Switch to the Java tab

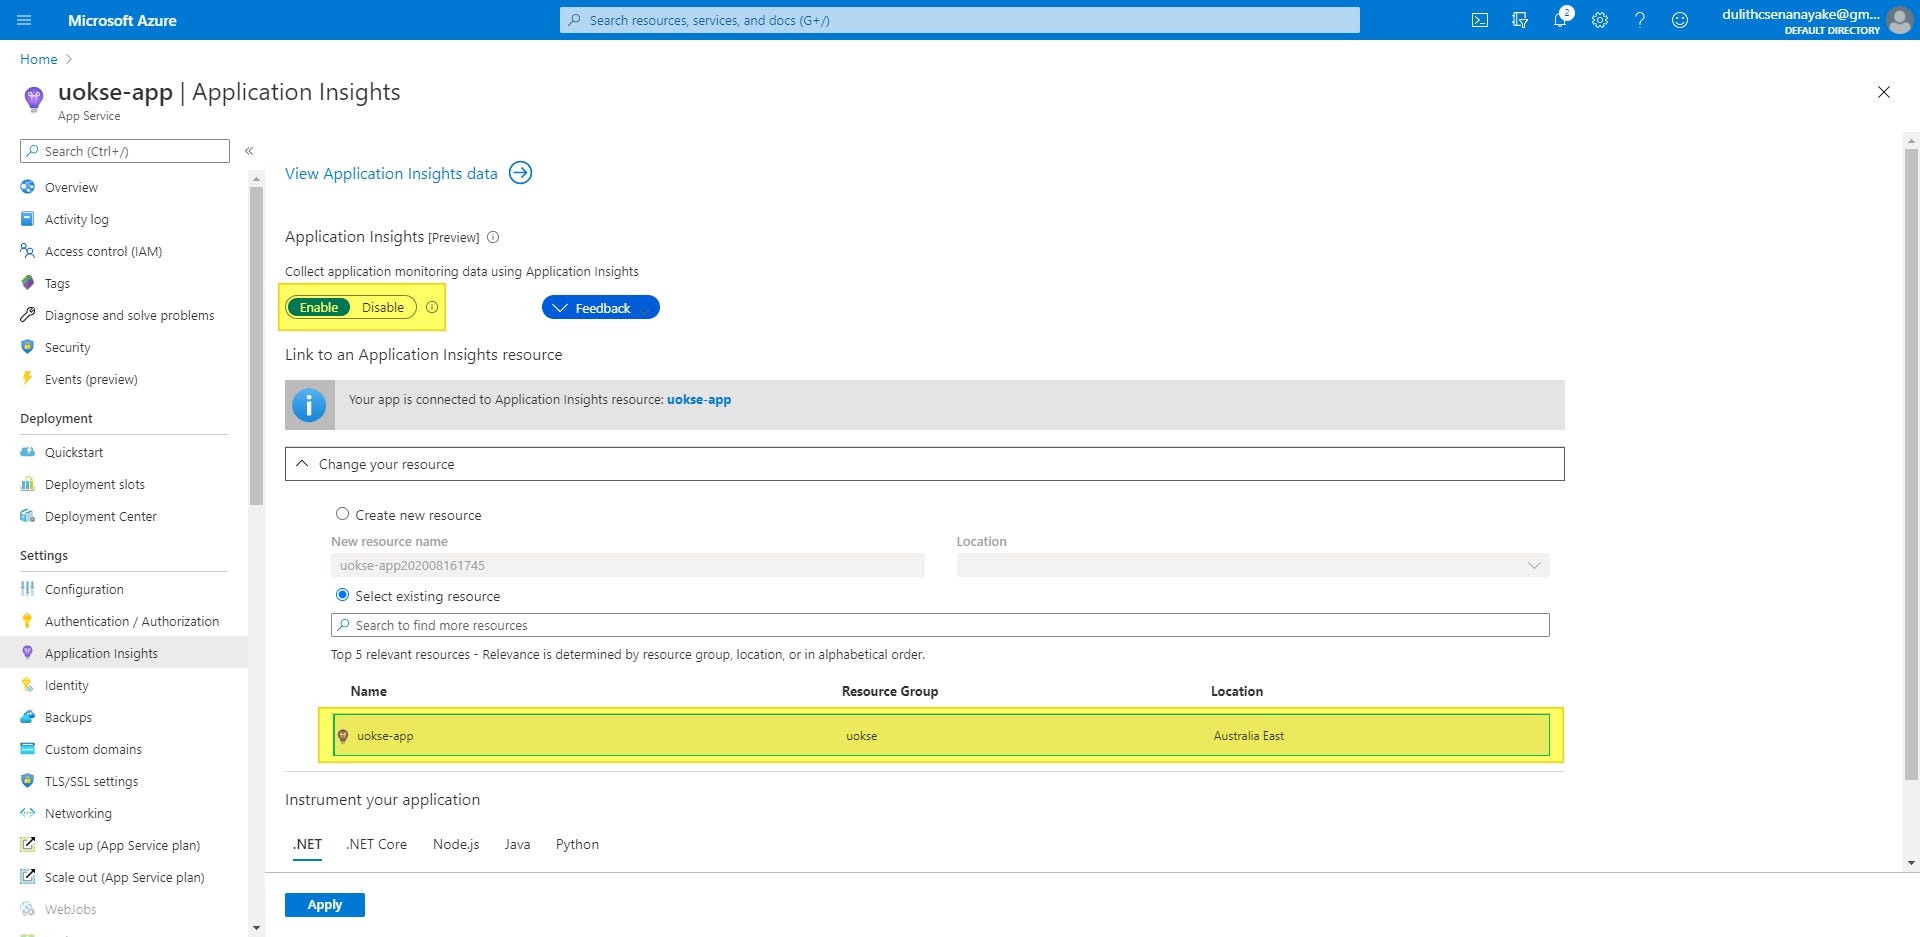pos(517,844)
